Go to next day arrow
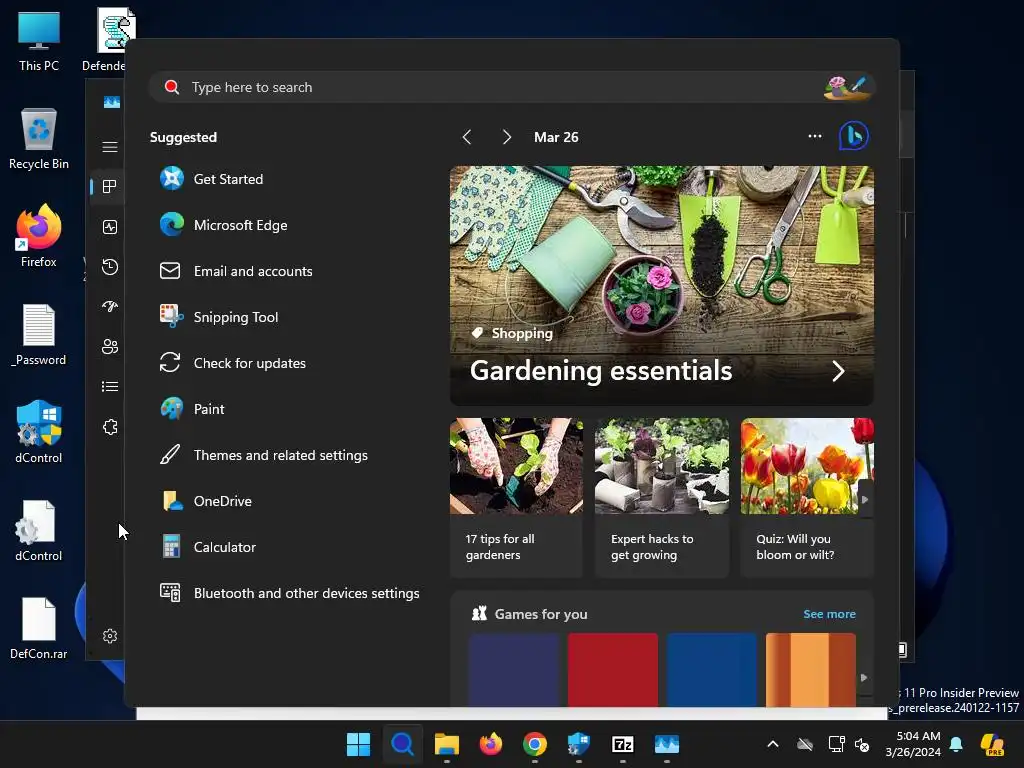Screen dimensions: 1024x768 [x=506, y=137]
